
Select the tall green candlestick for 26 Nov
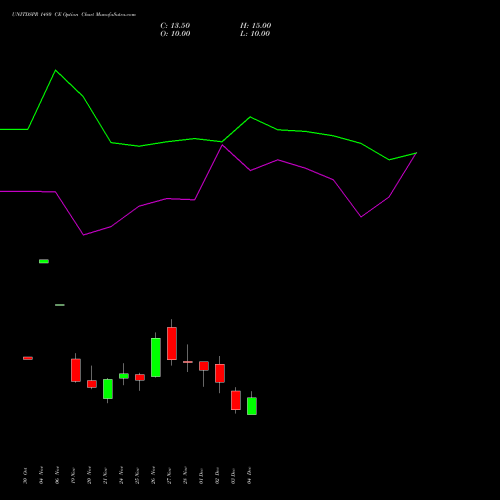pos(156,357)
